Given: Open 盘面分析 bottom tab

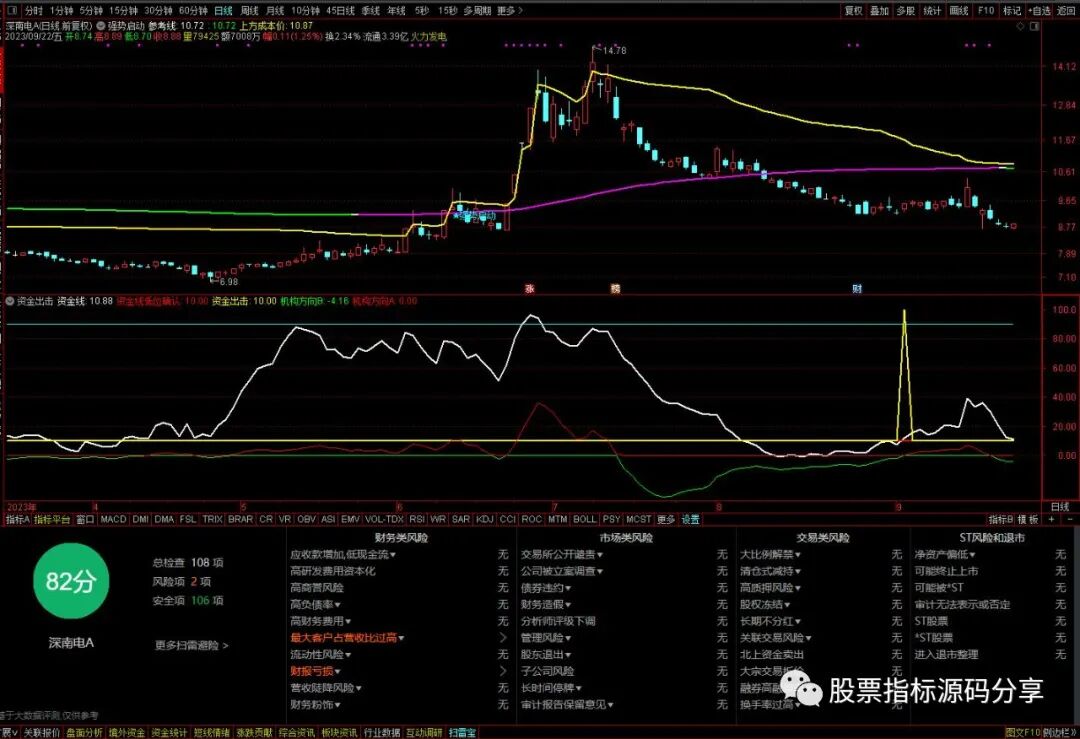Looking at the screenshot, I should pyautogui.click(x=84, y=733).
